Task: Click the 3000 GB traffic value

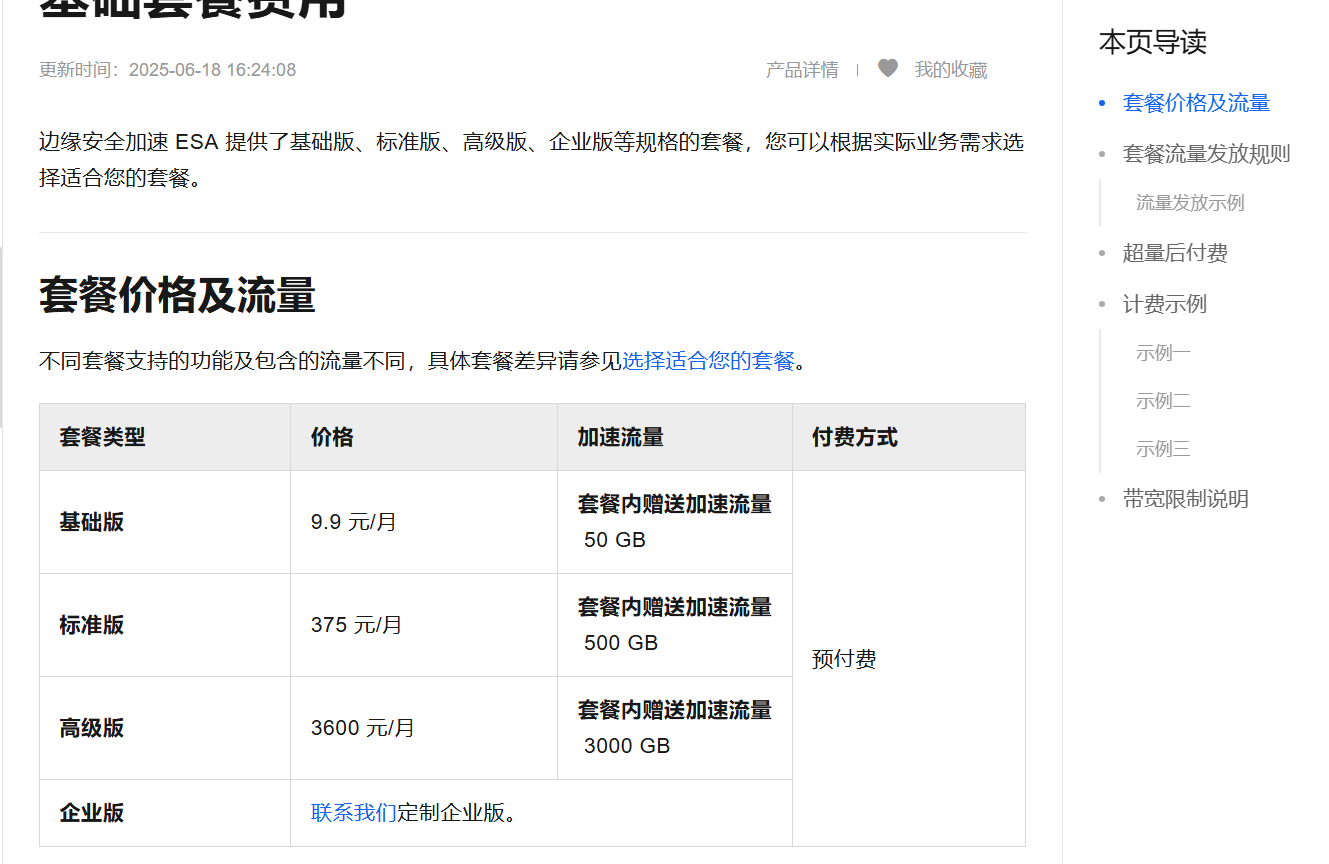Action: point(627,746)
